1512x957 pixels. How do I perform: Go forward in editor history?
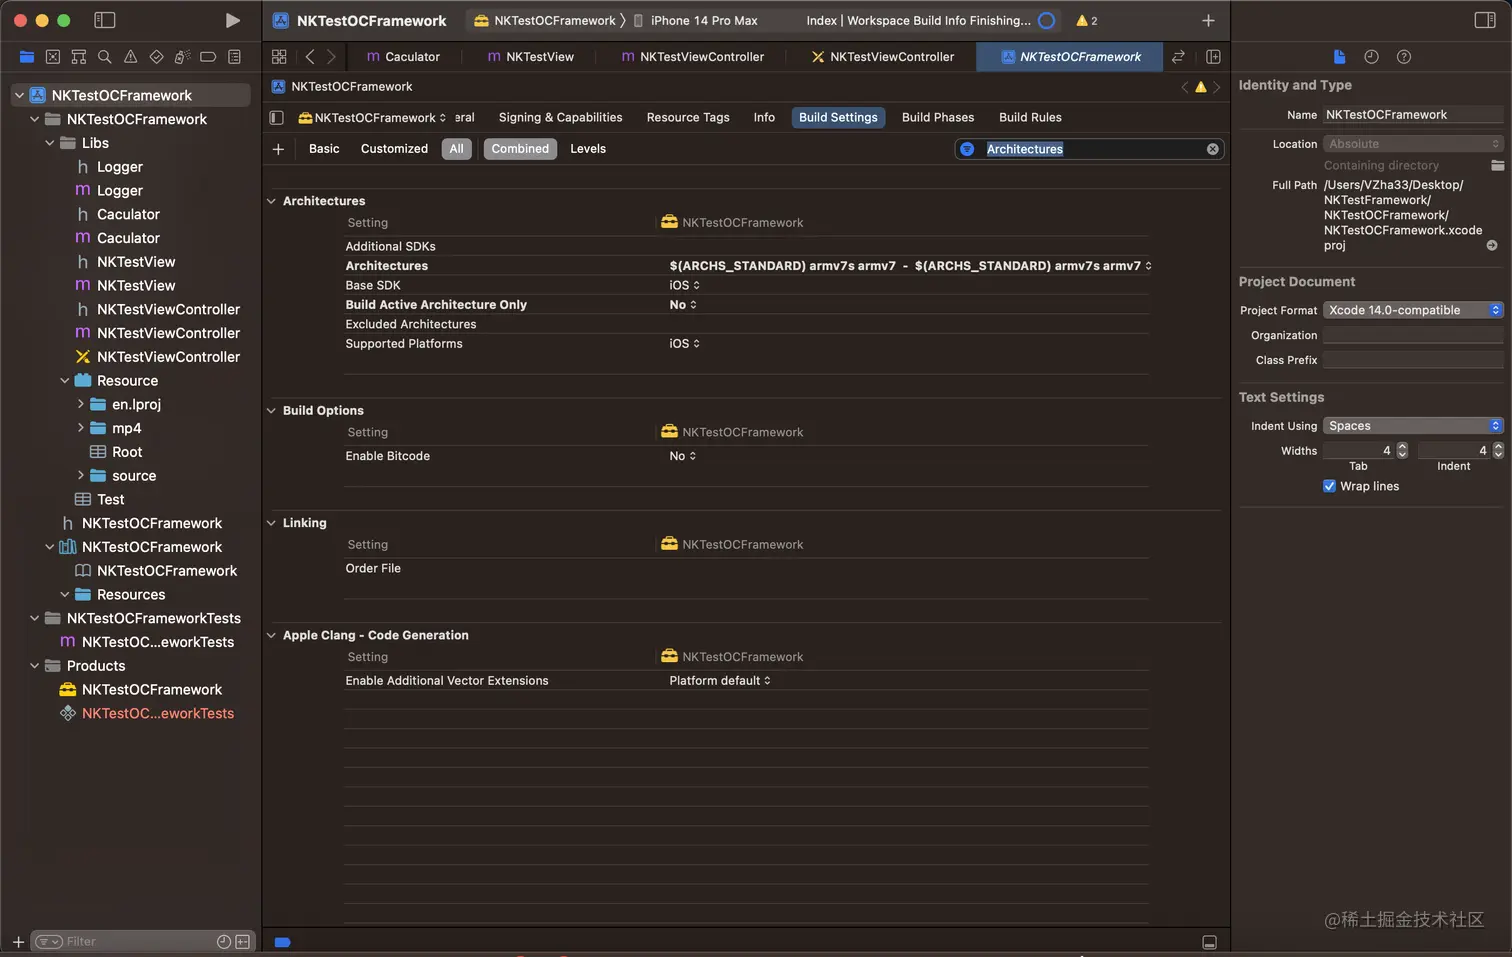click(331, 57)
